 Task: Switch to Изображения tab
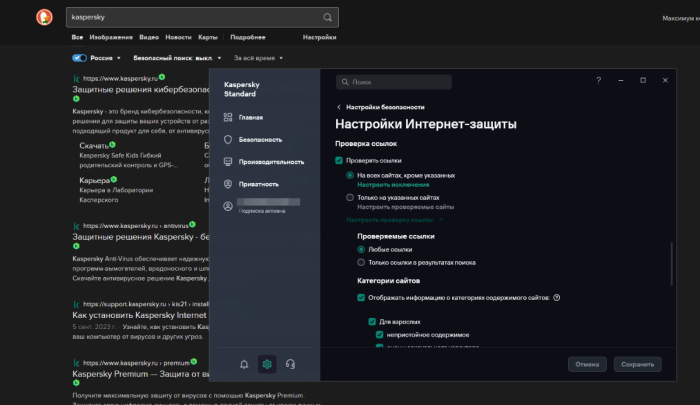(x=111, y=38)
